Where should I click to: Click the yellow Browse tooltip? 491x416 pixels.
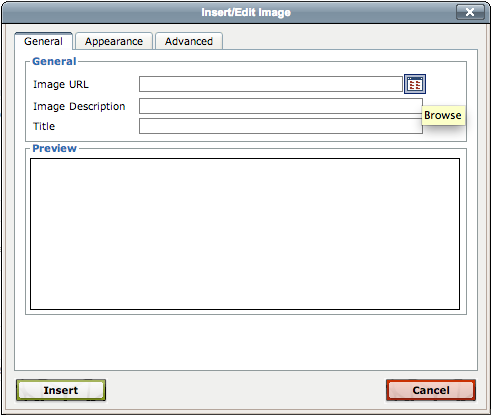tap(443, 115)
